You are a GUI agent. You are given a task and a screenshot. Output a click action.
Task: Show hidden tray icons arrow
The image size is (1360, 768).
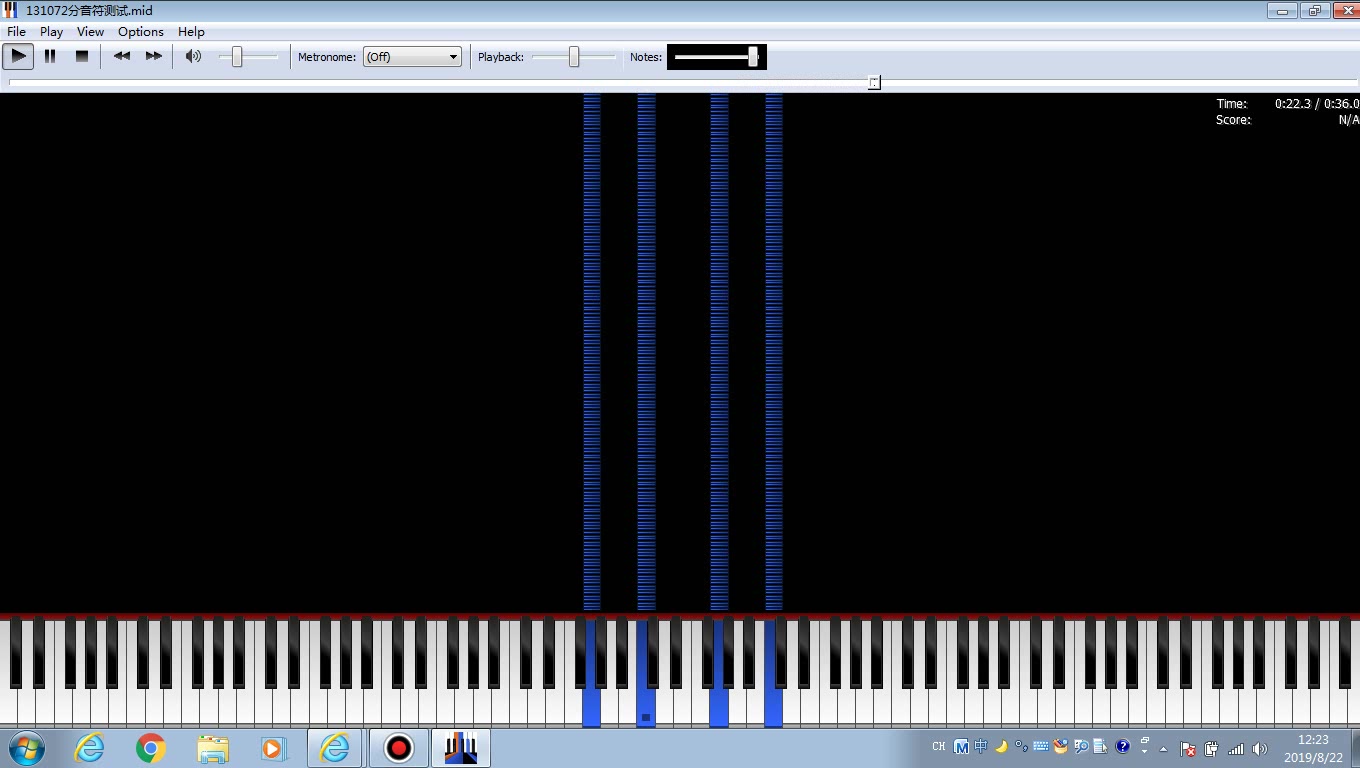(1163, 749)
